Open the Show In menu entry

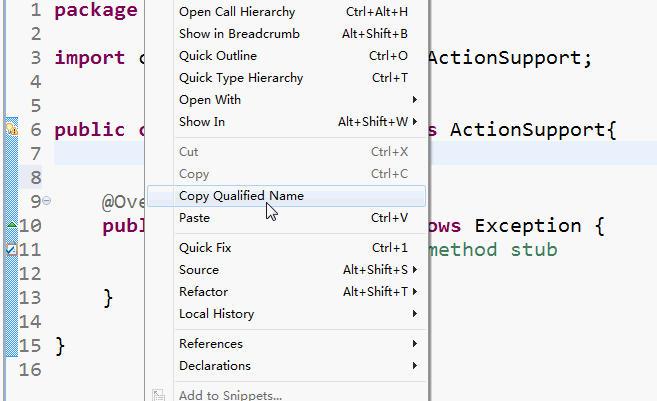(202, 122)
